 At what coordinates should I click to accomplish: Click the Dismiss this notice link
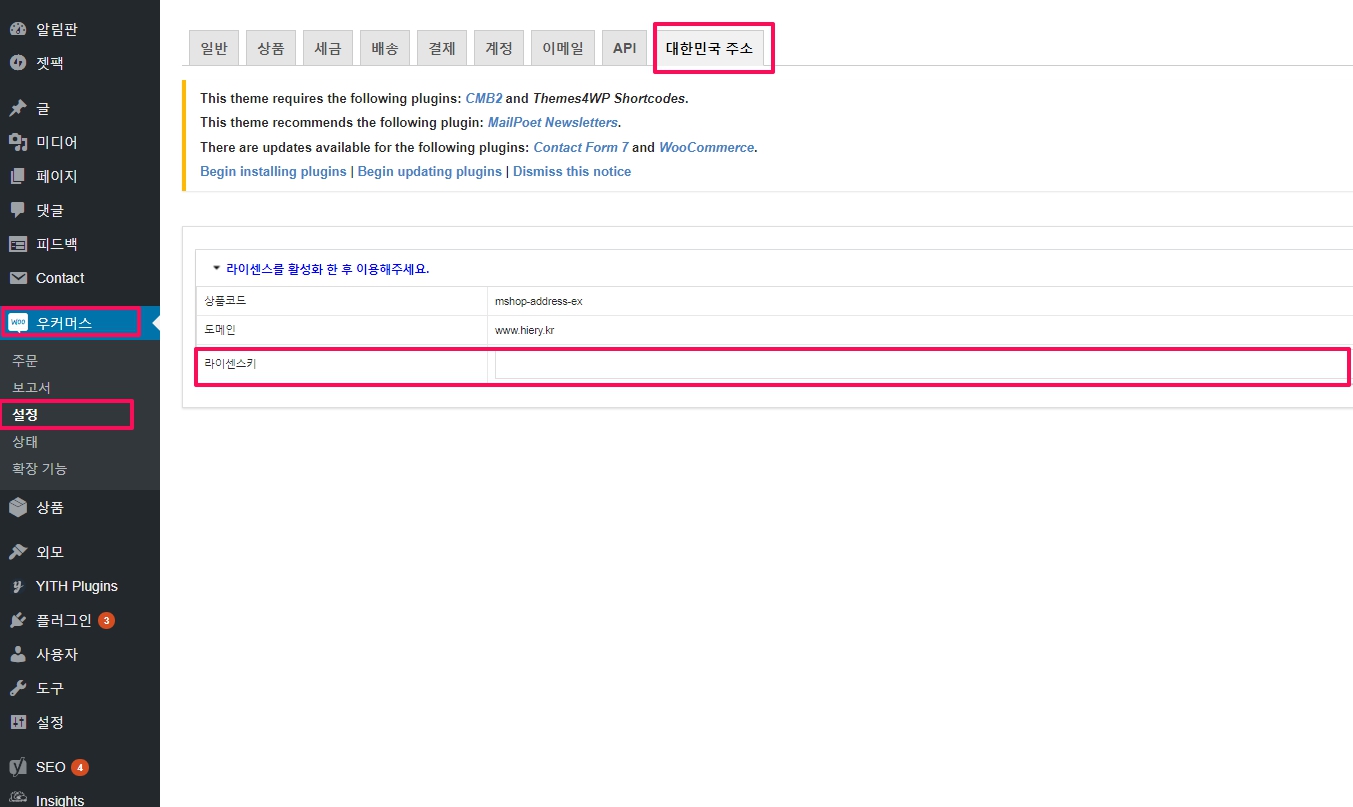pos(572,171)
